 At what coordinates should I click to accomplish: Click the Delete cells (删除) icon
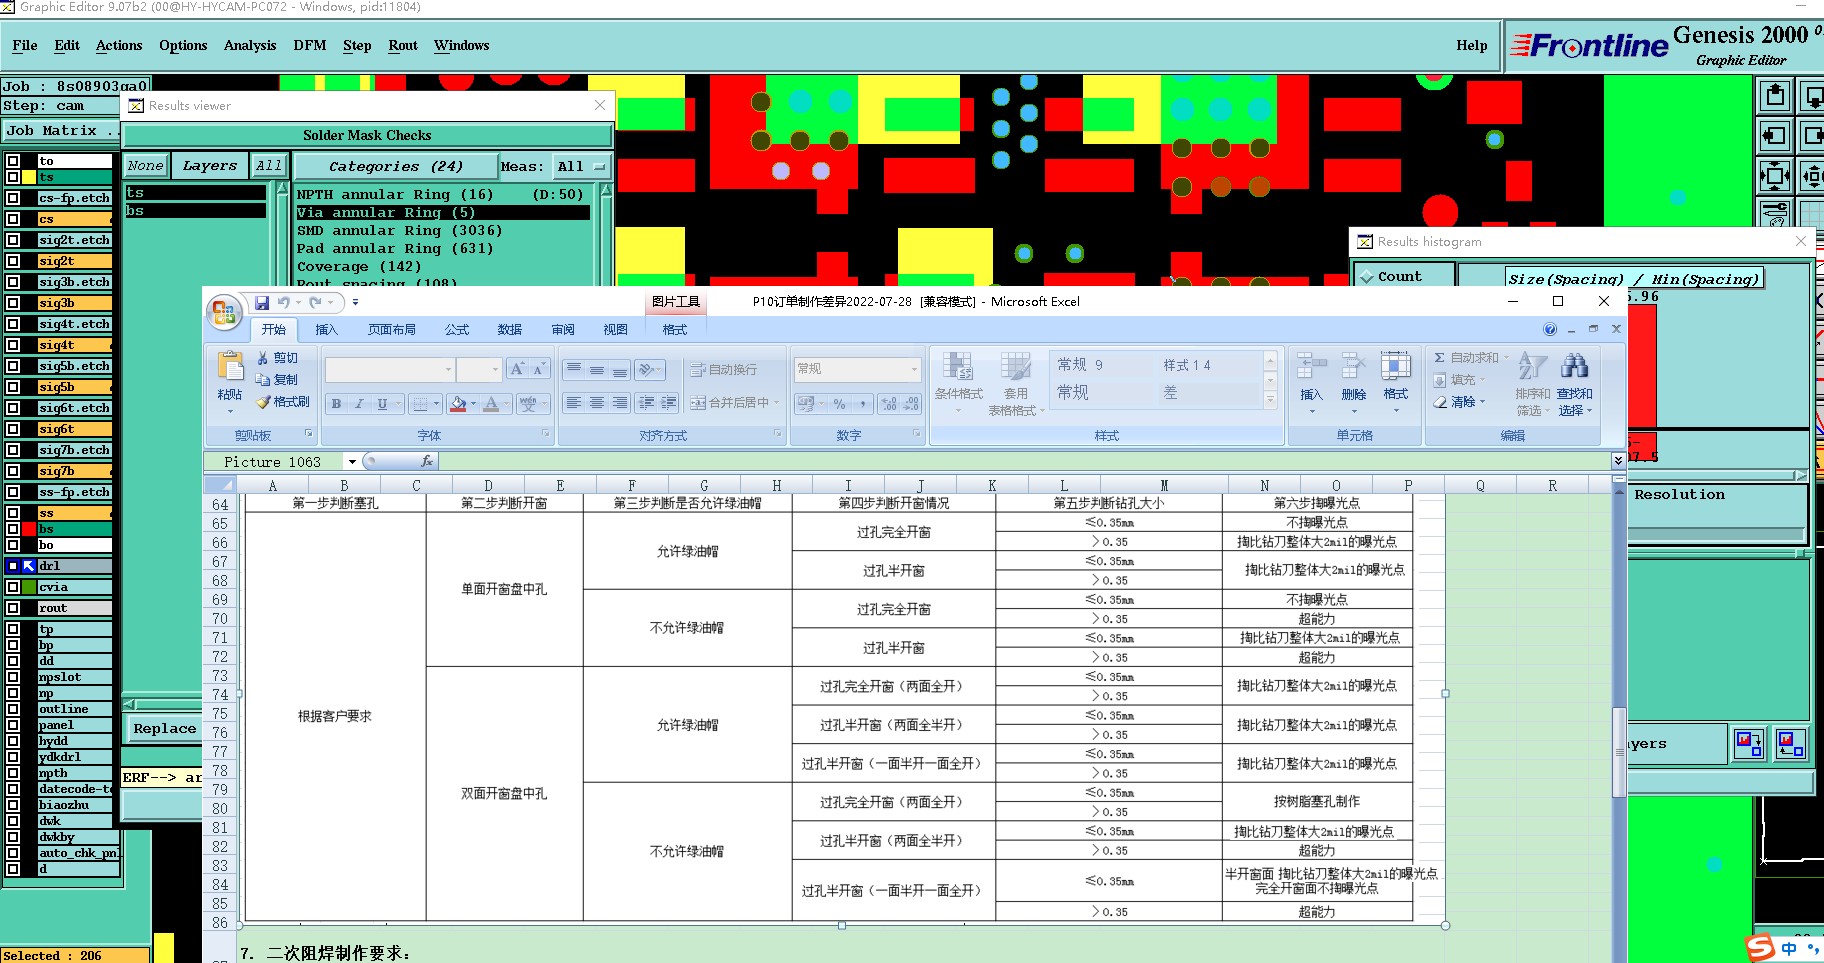pyautogui.click(x=1354, y=366)
